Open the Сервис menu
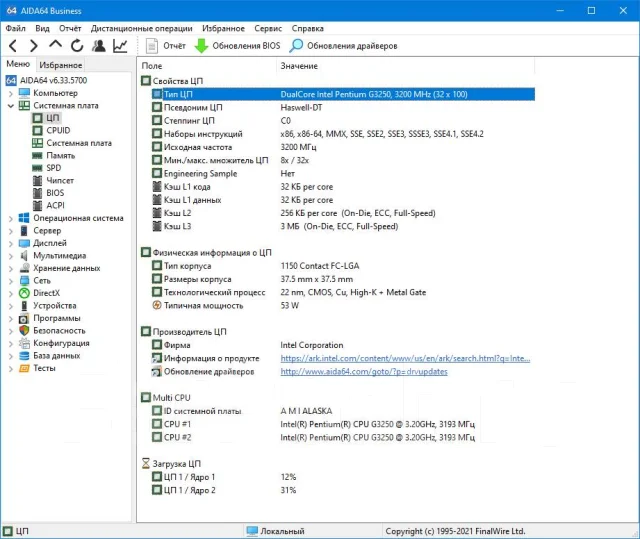640x539 pixels. click(x=268, y=28)
